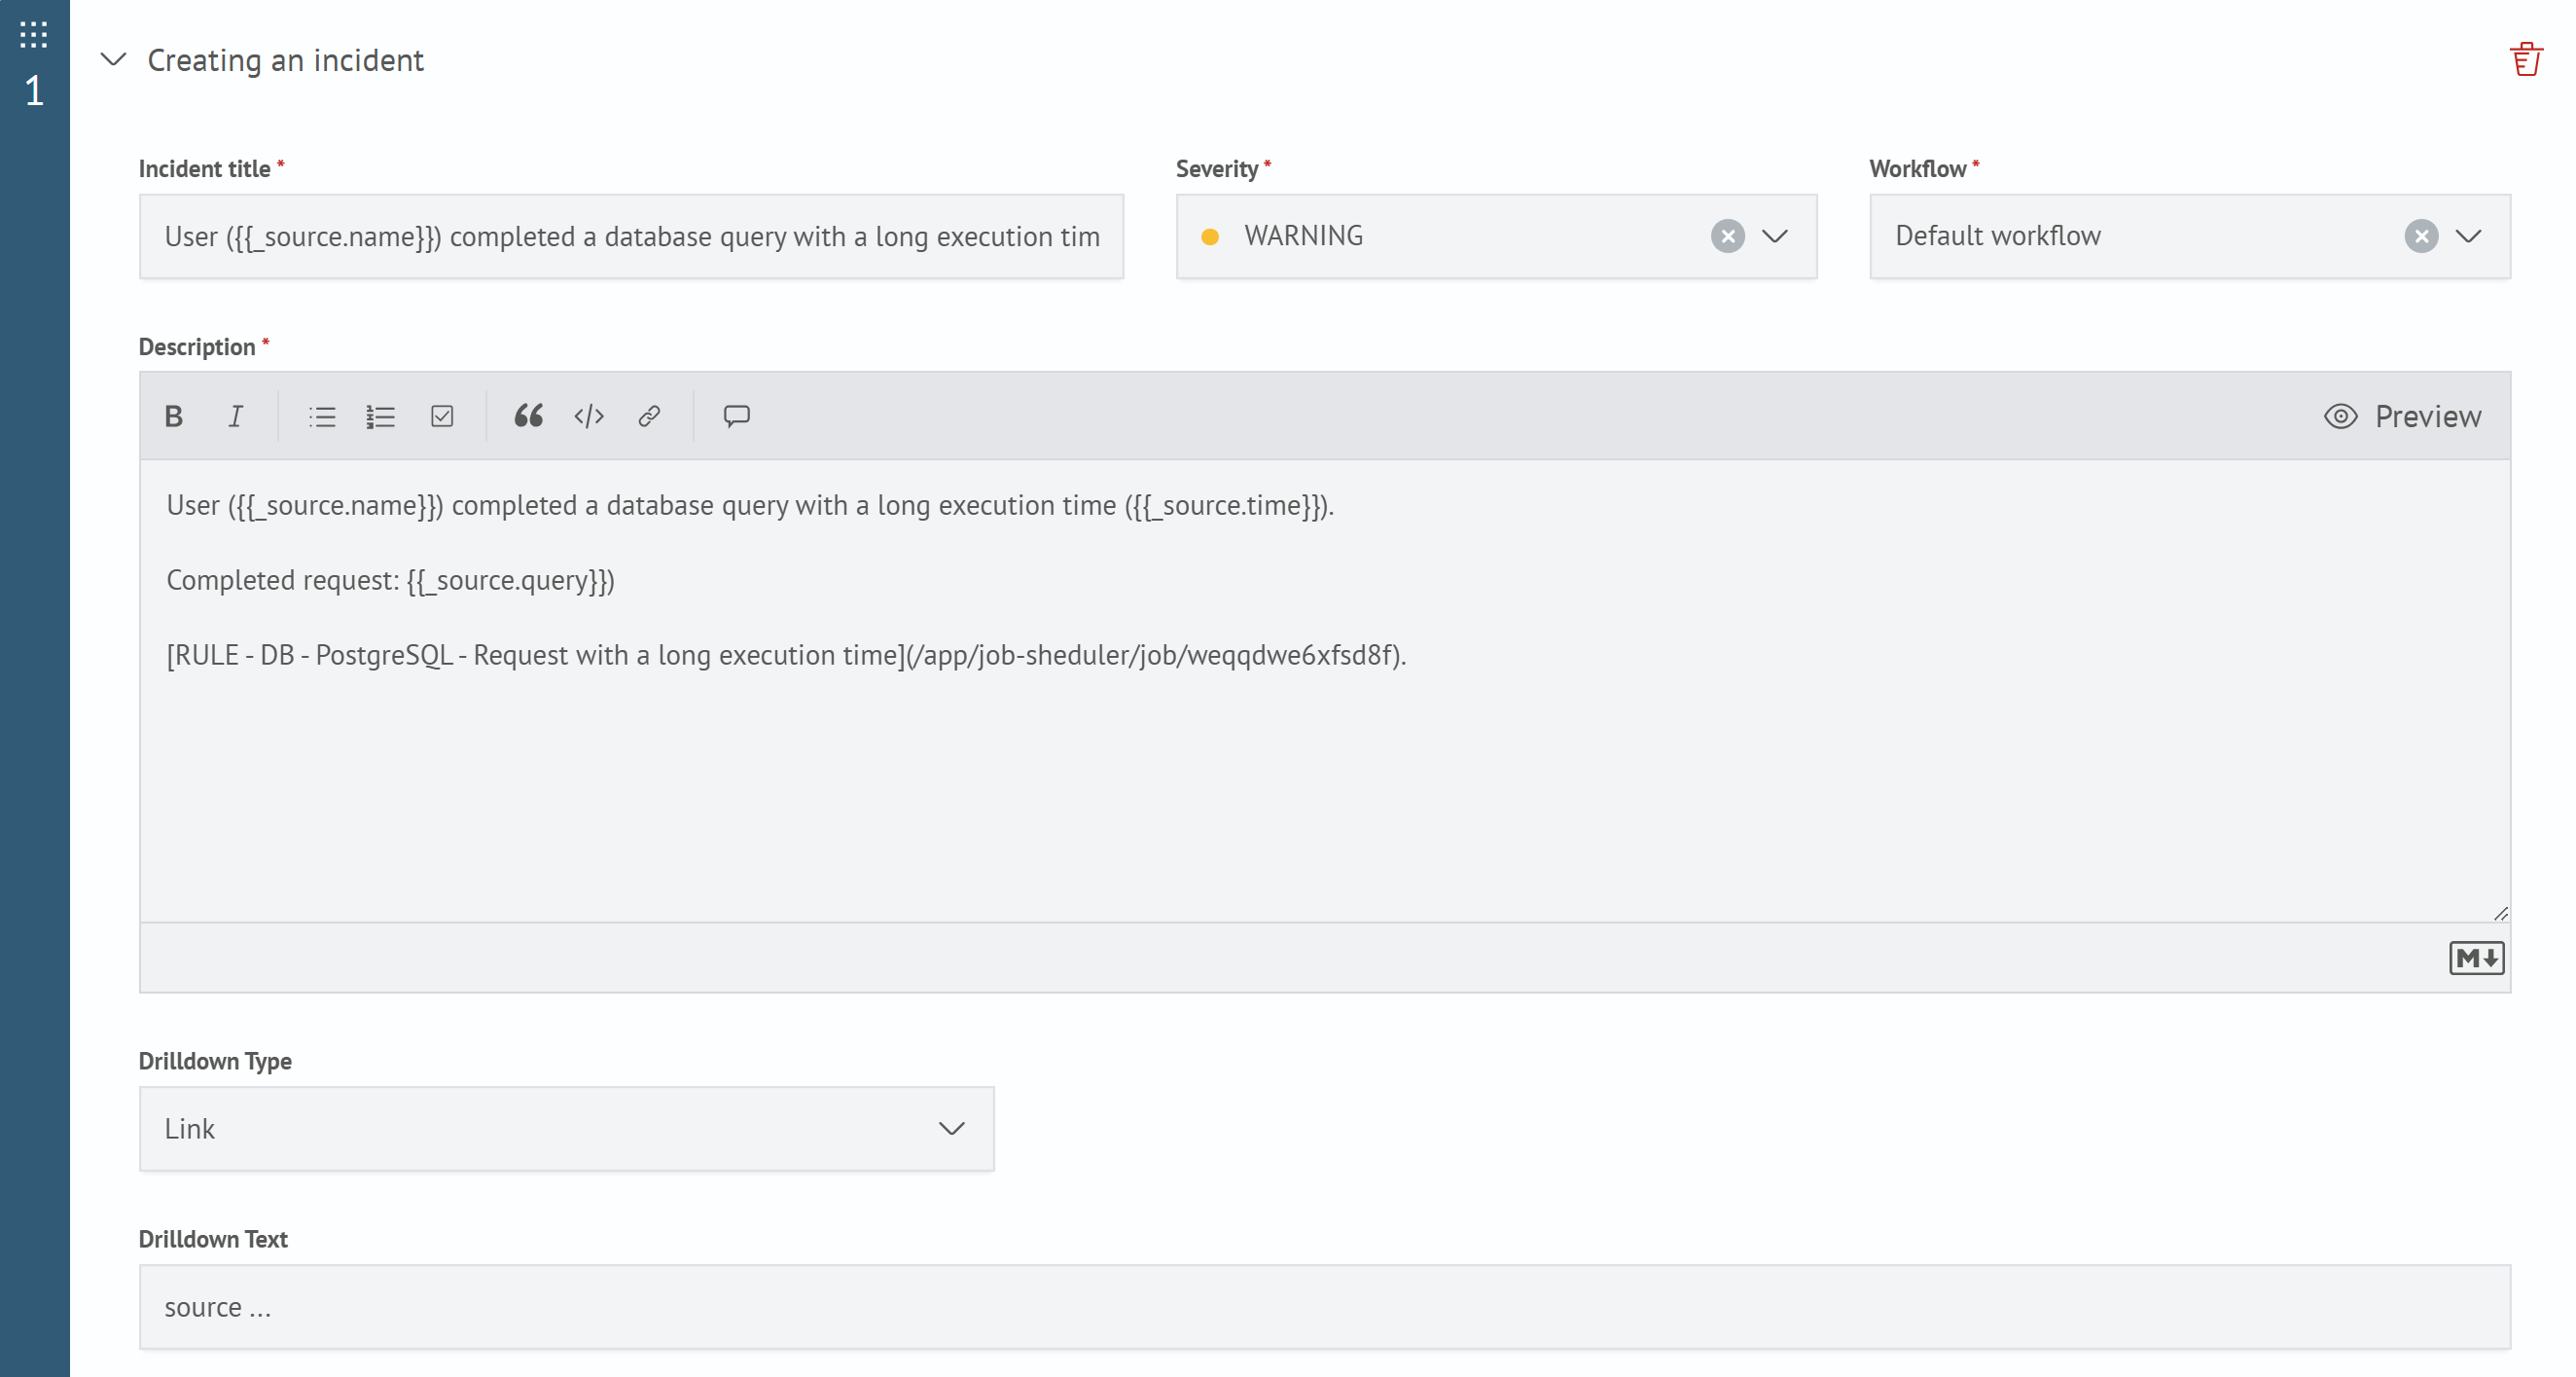Clear the WARNING severity selection
The height and width of the screenshot is (1377, 2576).
(x=1727, y=236)
